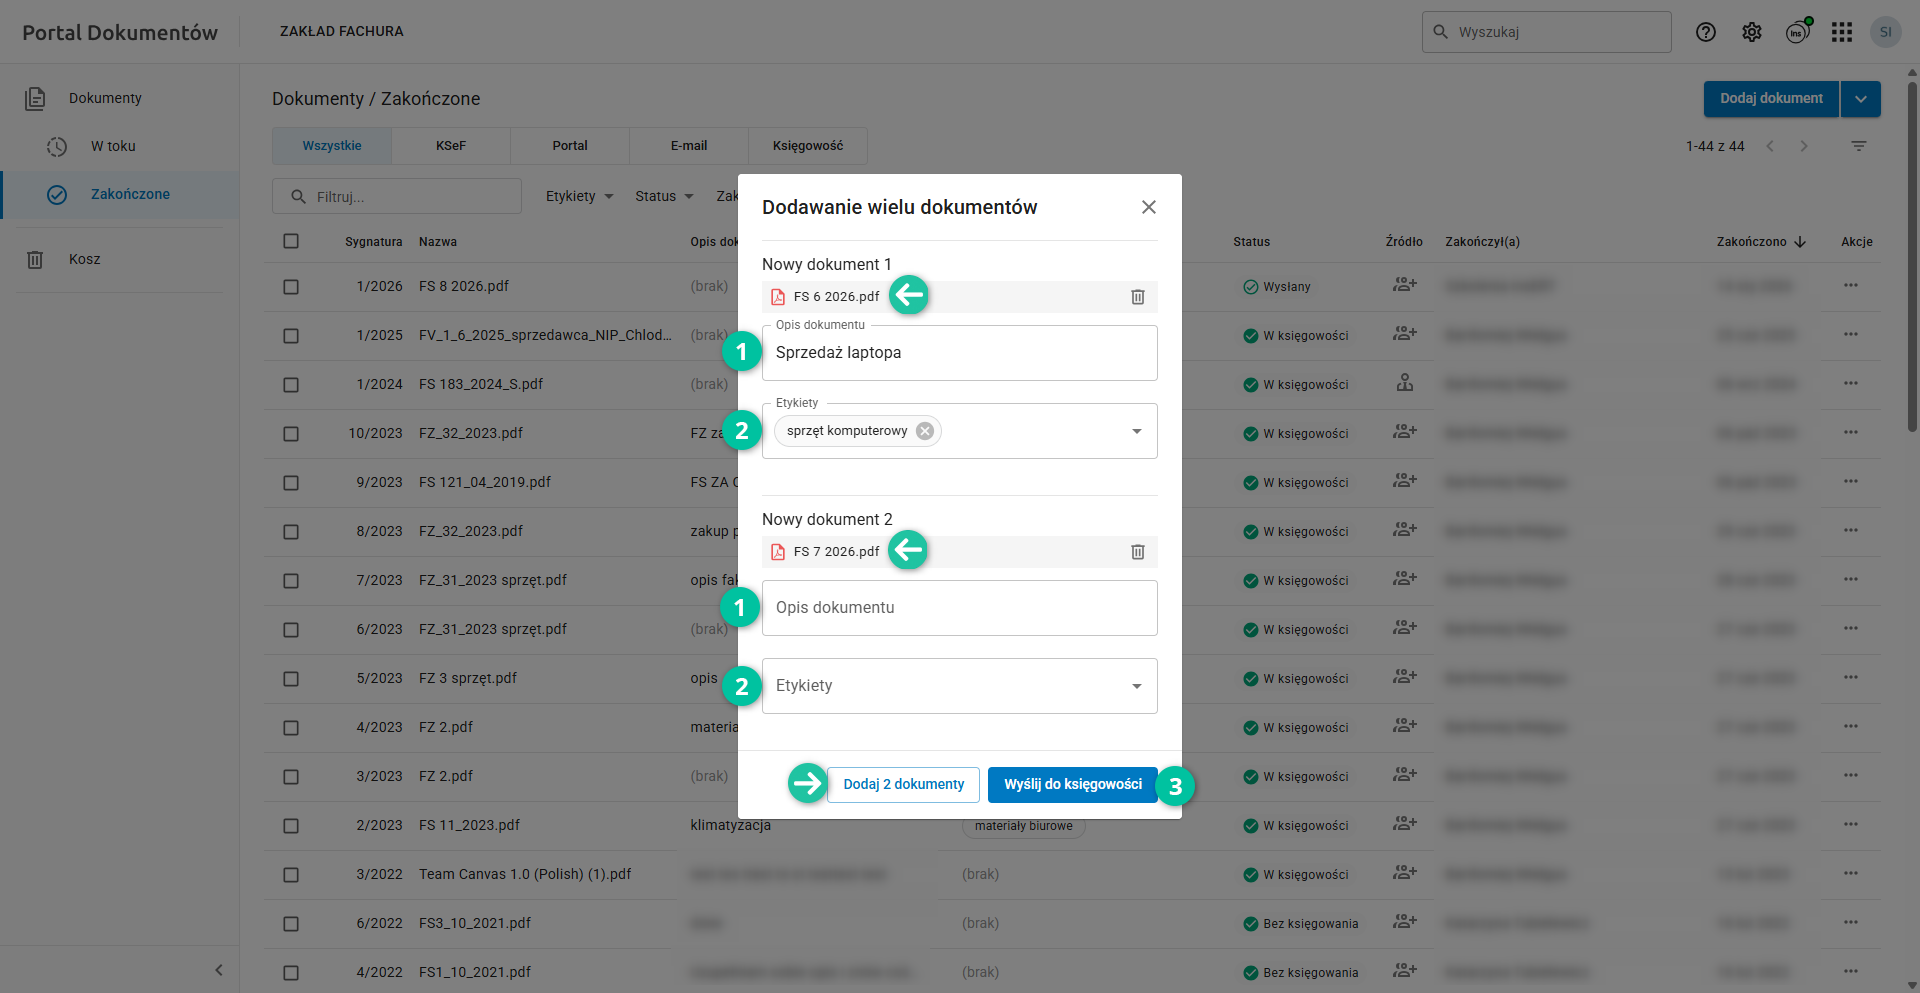Screen dimensions: 1920x993
Task: Delete the FS 6 2026.pdf attachment
Action: (x=1137, y=297)
